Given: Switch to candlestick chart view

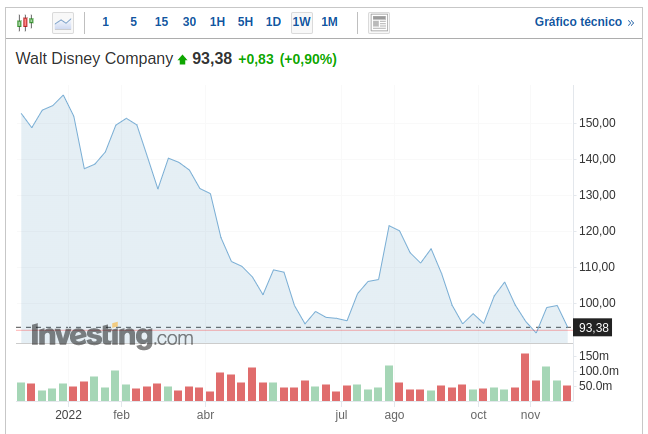Looking at the screenshot, I should click(x=25, y=22).
